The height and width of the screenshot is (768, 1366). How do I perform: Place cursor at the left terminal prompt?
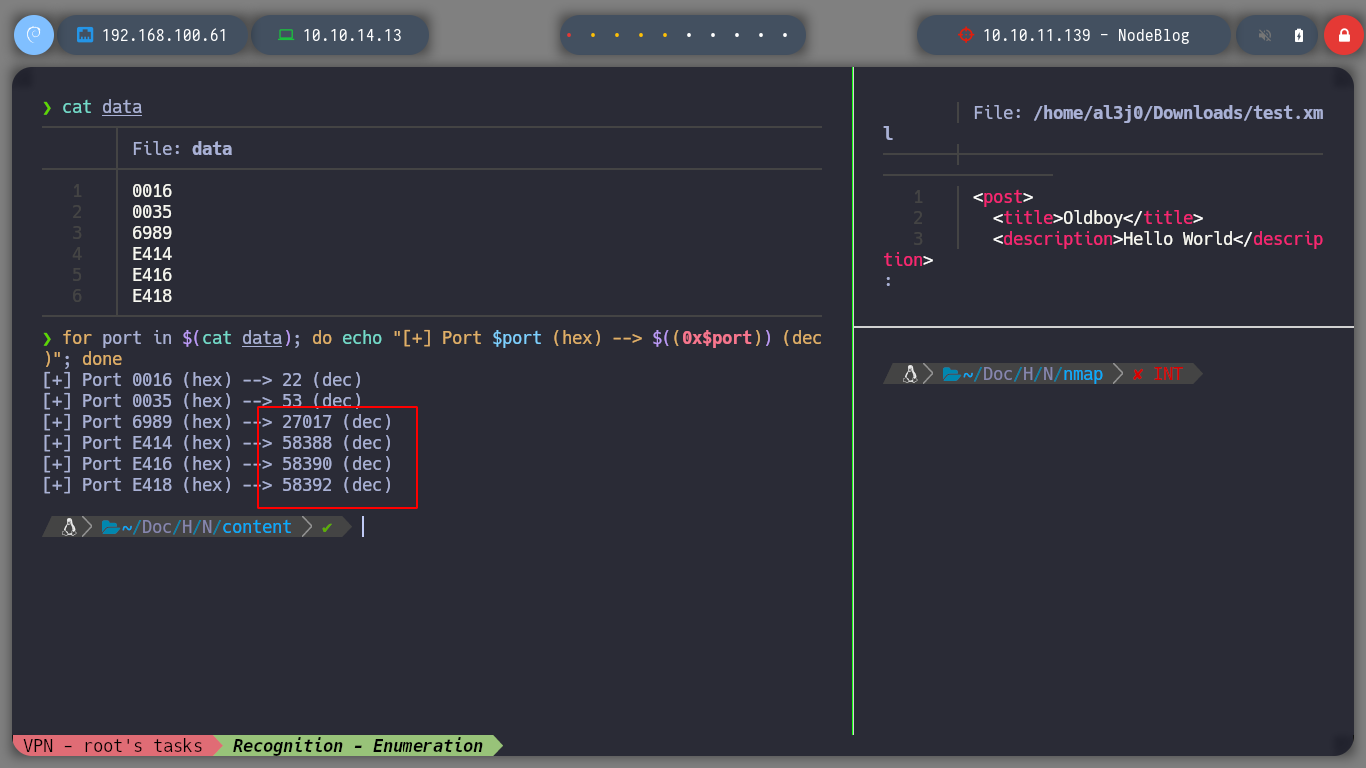363,527
